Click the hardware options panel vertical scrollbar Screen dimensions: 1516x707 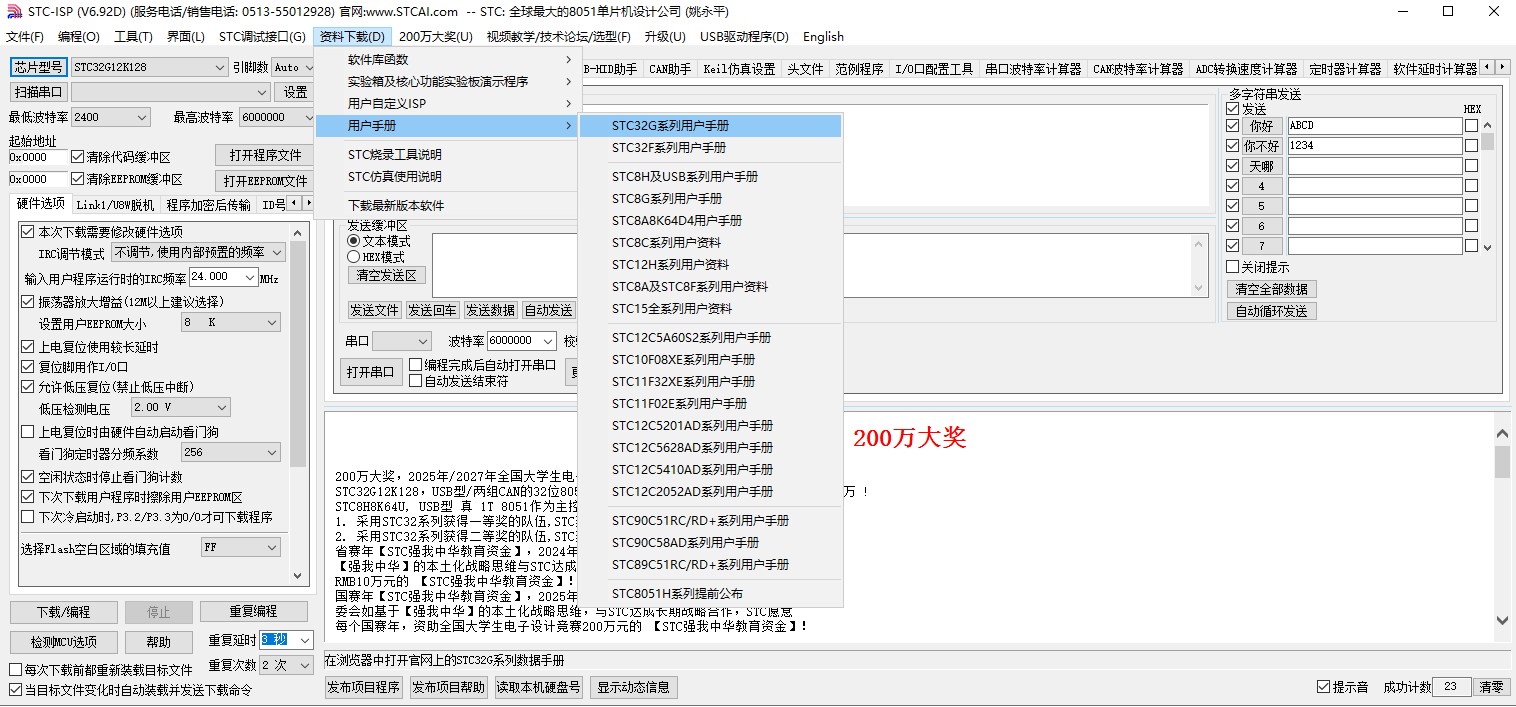coord(298,403)
